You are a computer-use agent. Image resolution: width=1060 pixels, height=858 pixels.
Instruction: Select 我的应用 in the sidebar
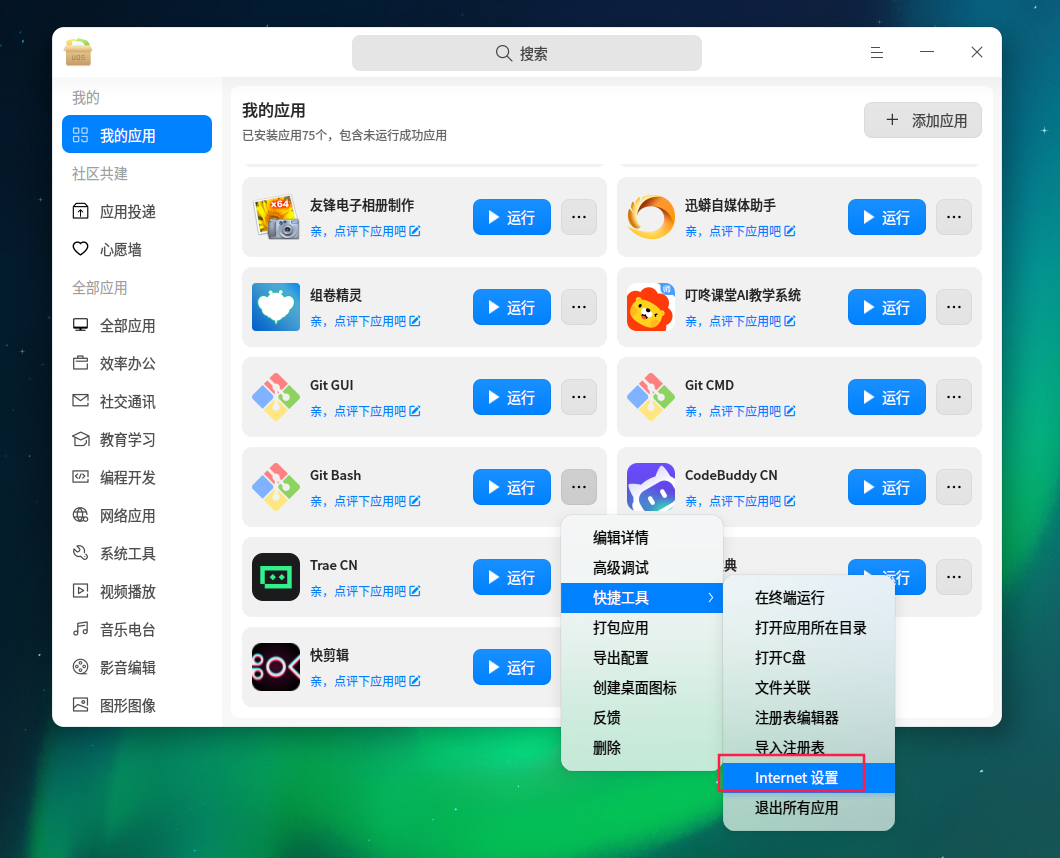click(x=137, y=135)
